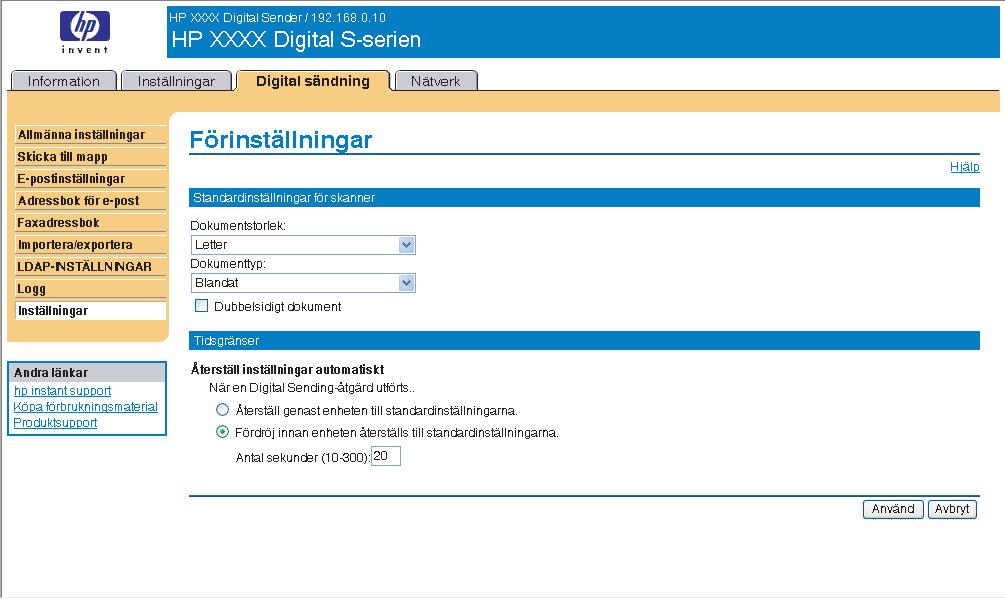
Task: Select Återställ genast enheten radio button
Action: tap(222, 409)
